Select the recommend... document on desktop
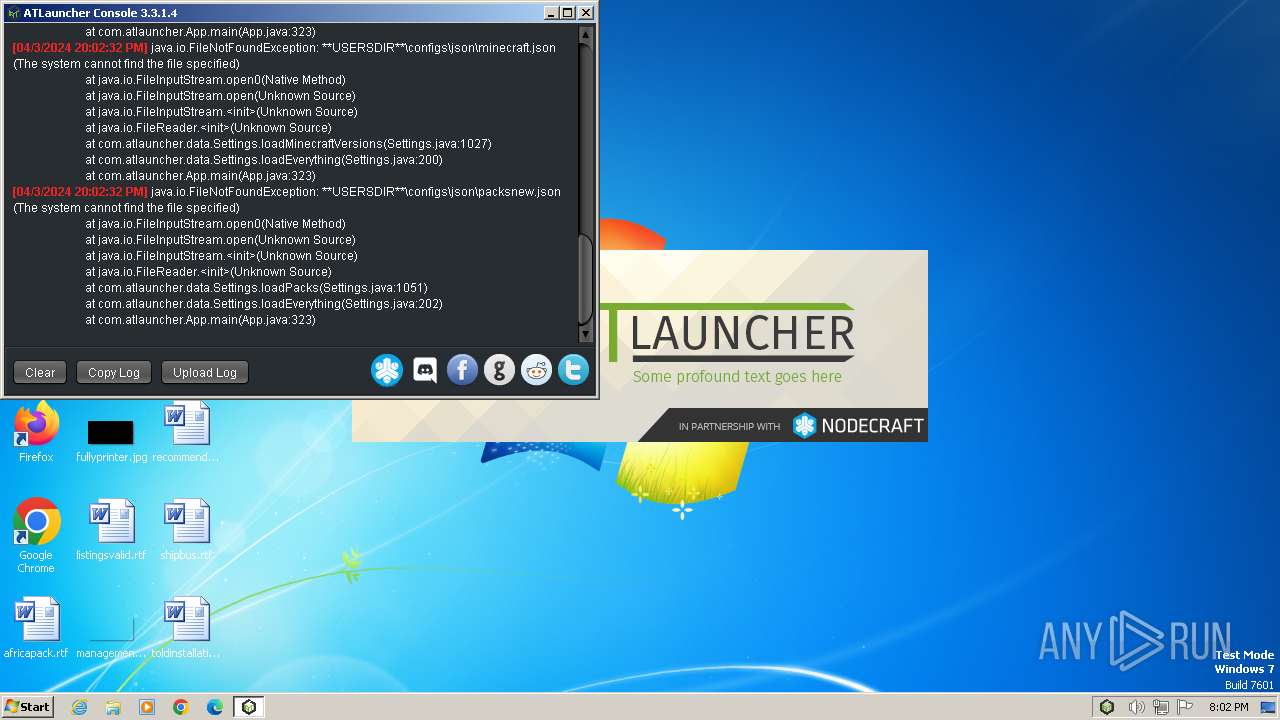This screenshot has height=720, width=1280. (186, 432)
